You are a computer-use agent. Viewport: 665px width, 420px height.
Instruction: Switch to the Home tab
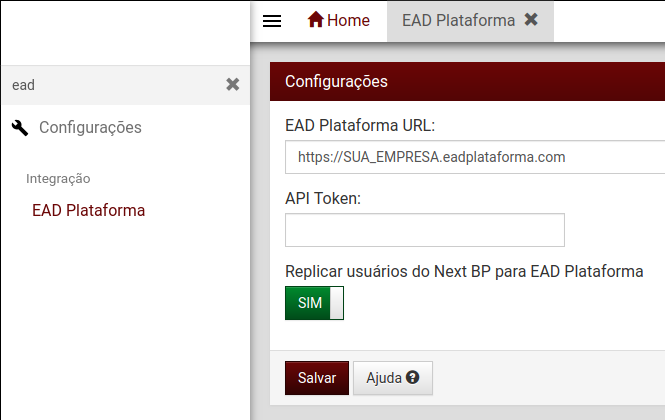(x=338, y=20)
